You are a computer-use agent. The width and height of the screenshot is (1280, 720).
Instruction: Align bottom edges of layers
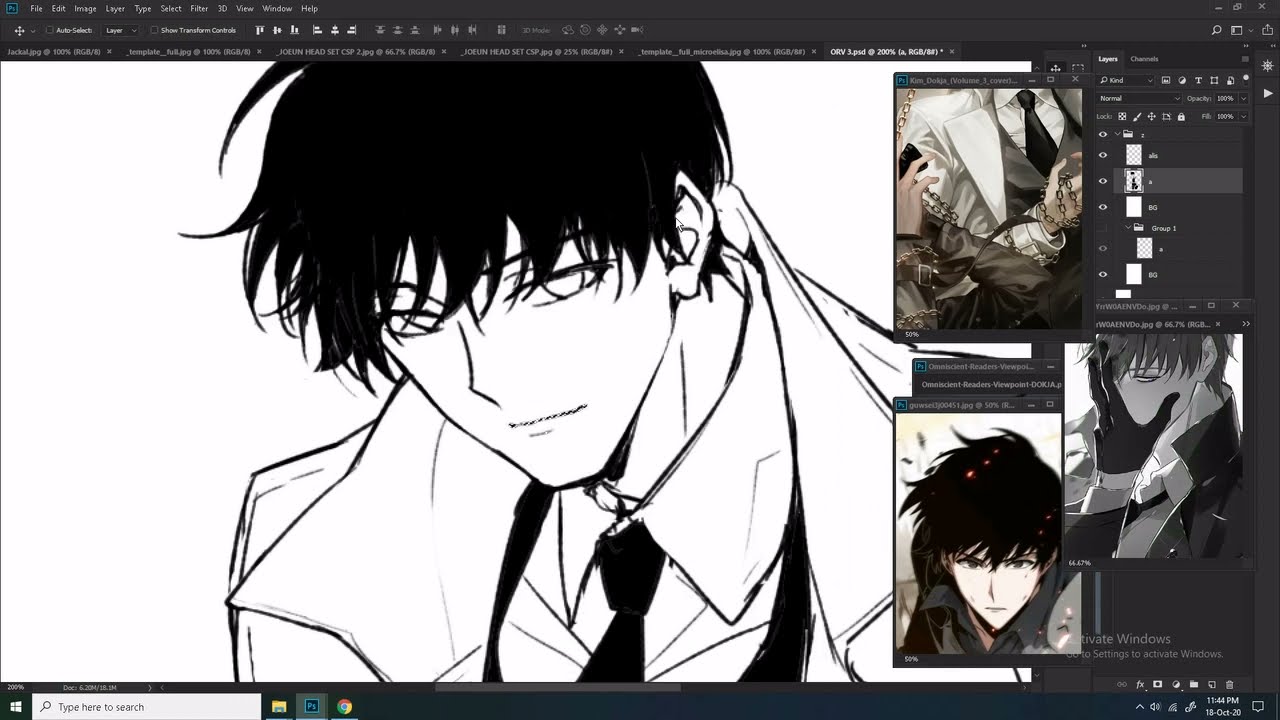294,30
